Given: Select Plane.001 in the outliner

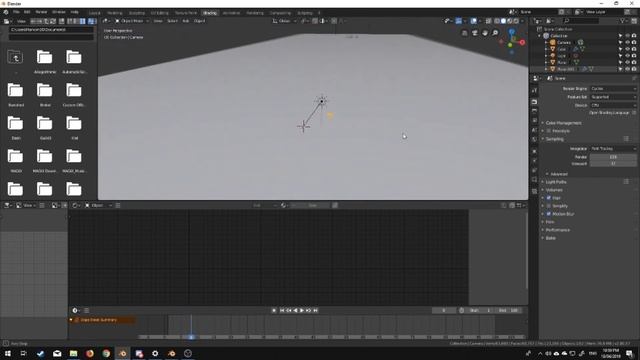Looking at the screenshot, I should [x=566, y=69].
